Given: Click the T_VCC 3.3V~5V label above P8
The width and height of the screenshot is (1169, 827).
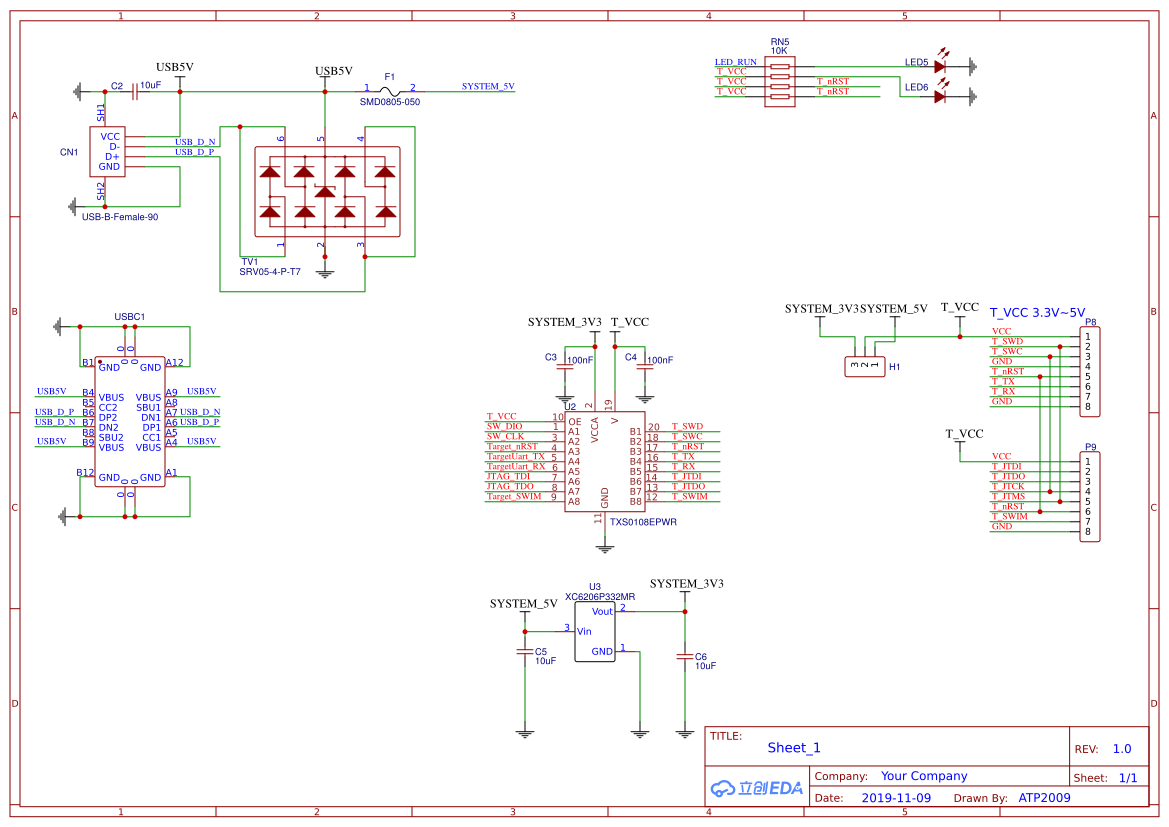Looking at the screenshot, I should 1038,309.
